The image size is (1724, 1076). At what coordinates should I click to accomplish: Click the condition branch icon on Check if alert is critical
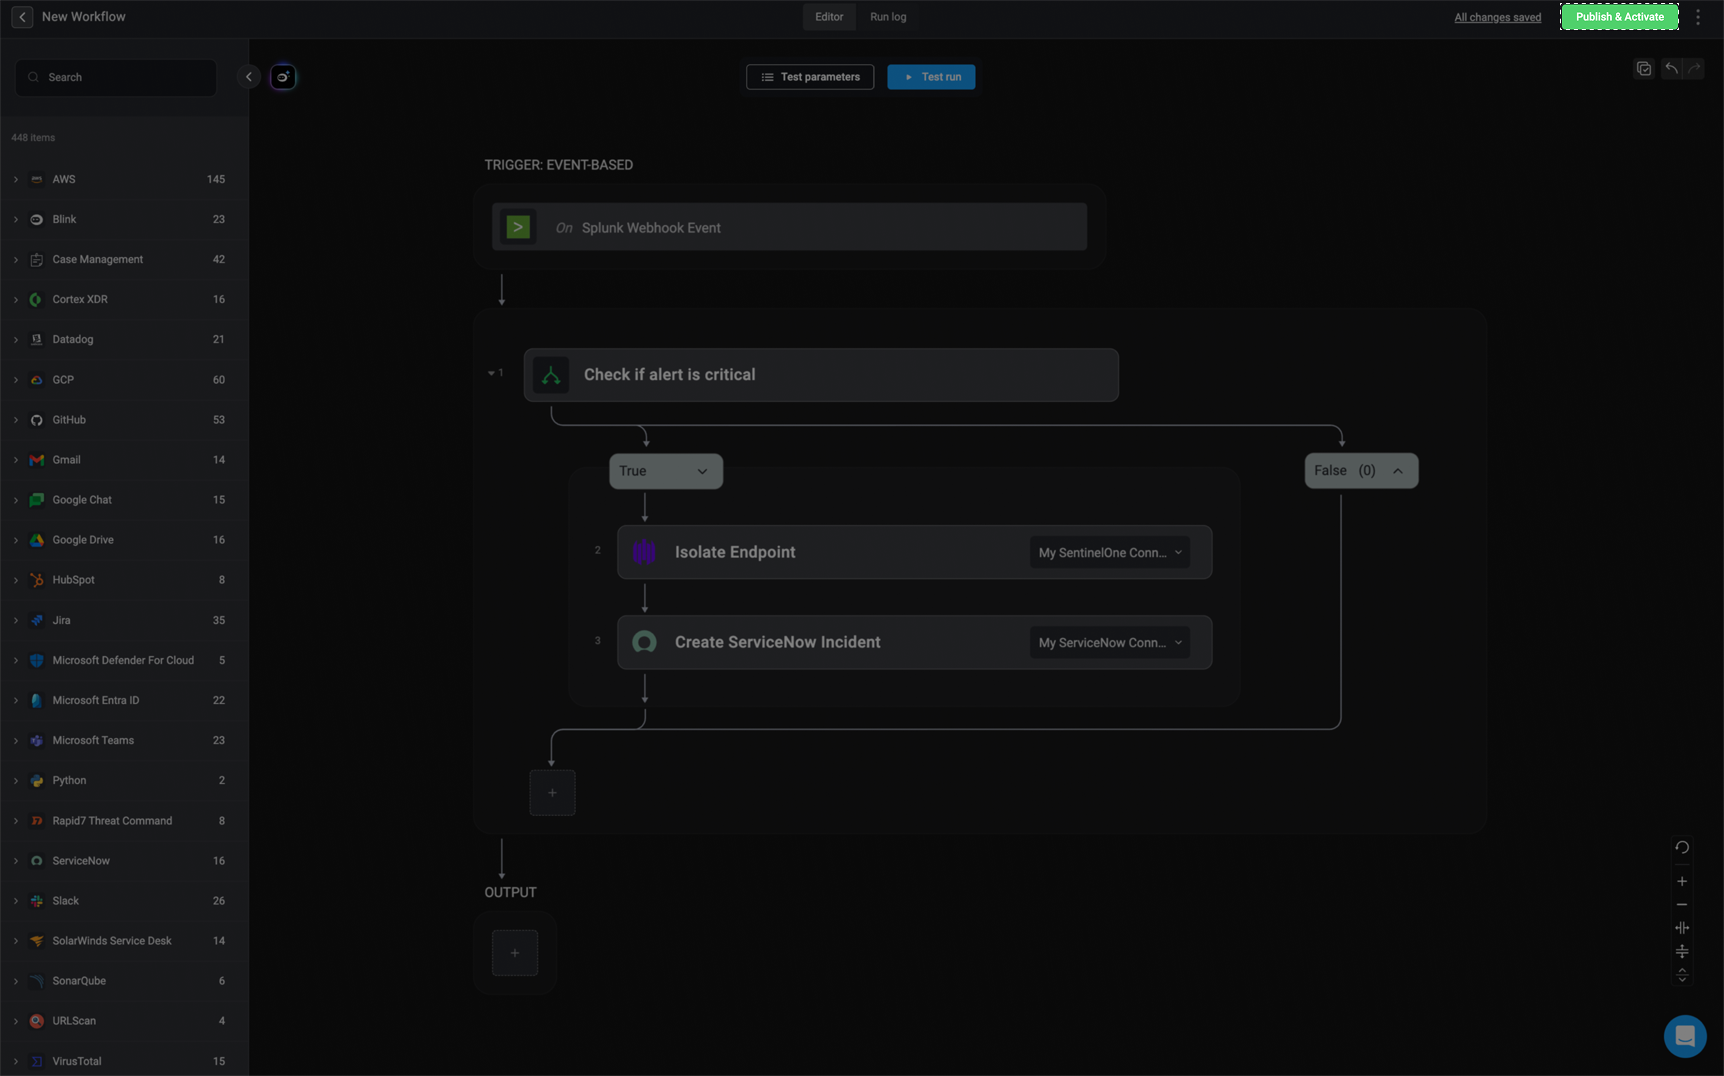pyautogui.click(x=551, y=375)
